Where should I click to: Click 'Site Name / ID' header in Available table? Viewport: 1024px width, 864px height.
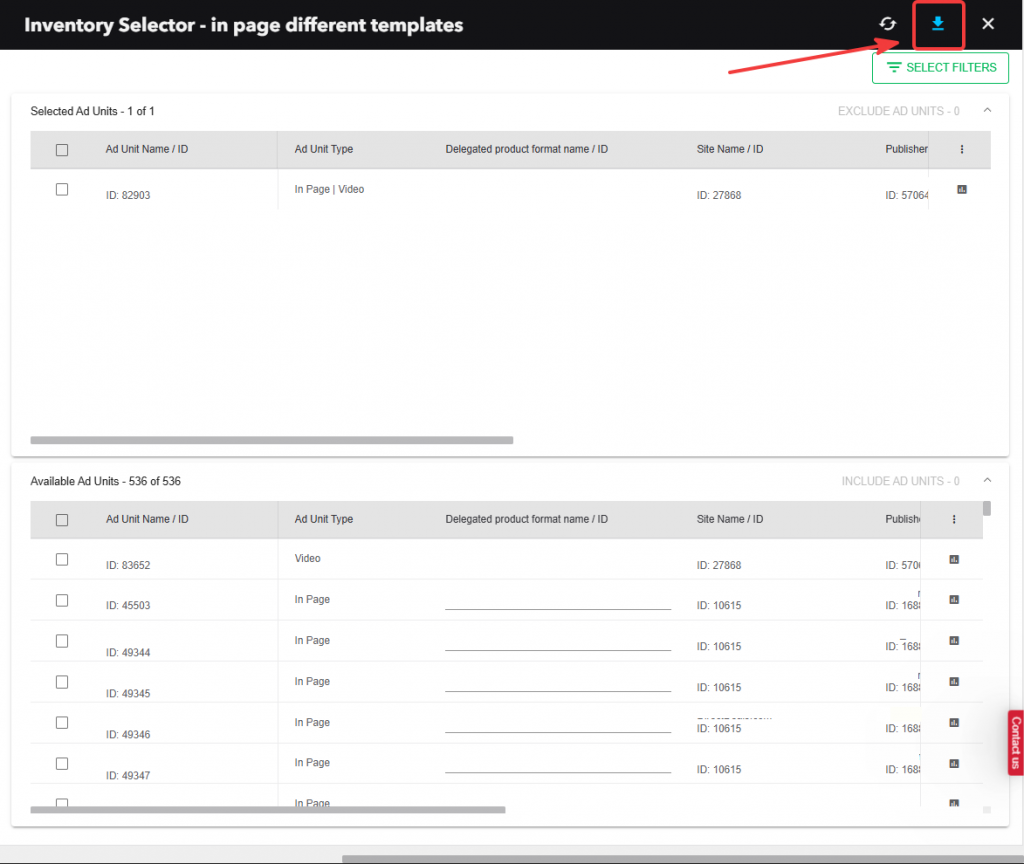[730, 519]
